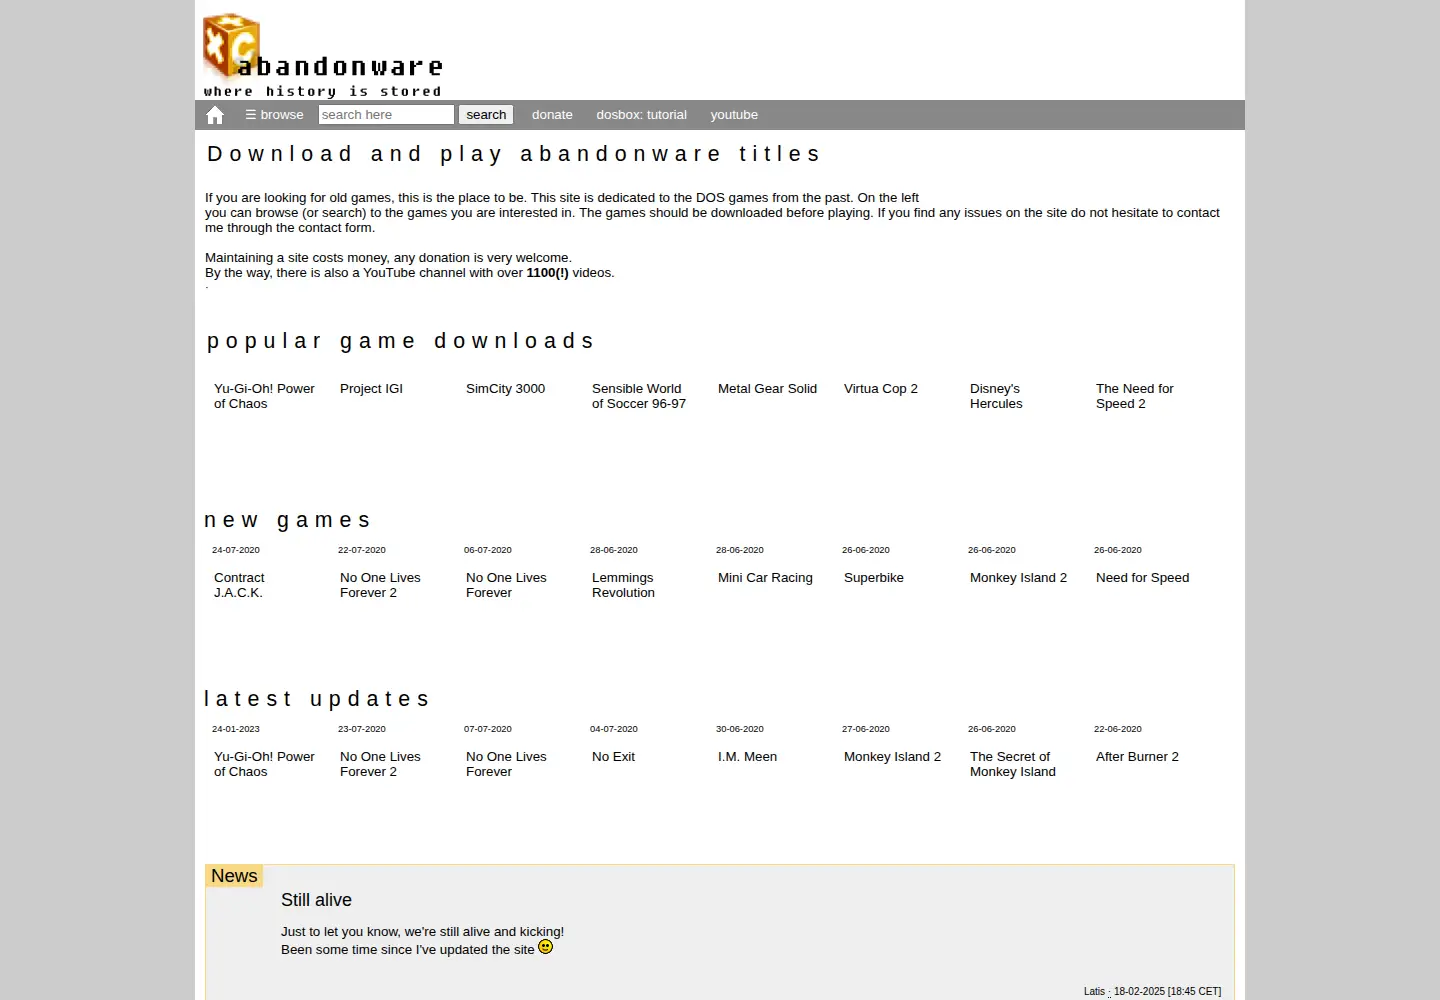This screenshot has height=1000, width=1440.
Task: Choose After Burner 2
Action: pos(1137,757)
